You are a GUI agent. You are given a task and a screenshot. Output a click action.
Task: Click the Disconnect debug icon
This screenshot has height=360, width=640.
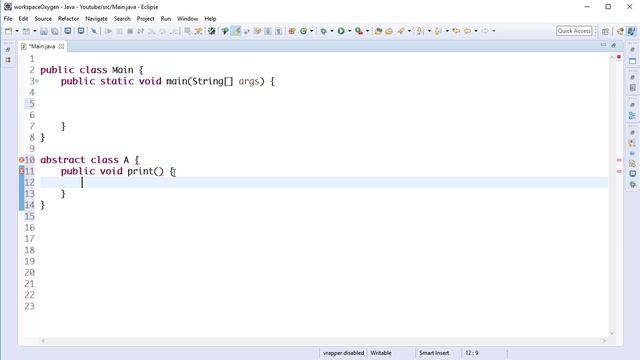[140, 31]
